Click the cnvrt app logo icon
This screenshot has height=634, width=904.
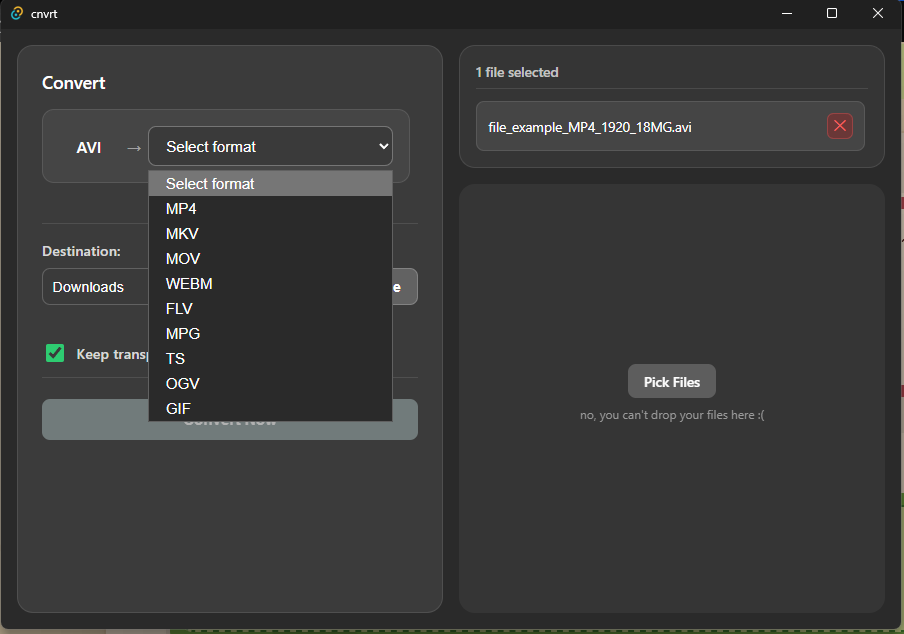[x=17, y=13]
